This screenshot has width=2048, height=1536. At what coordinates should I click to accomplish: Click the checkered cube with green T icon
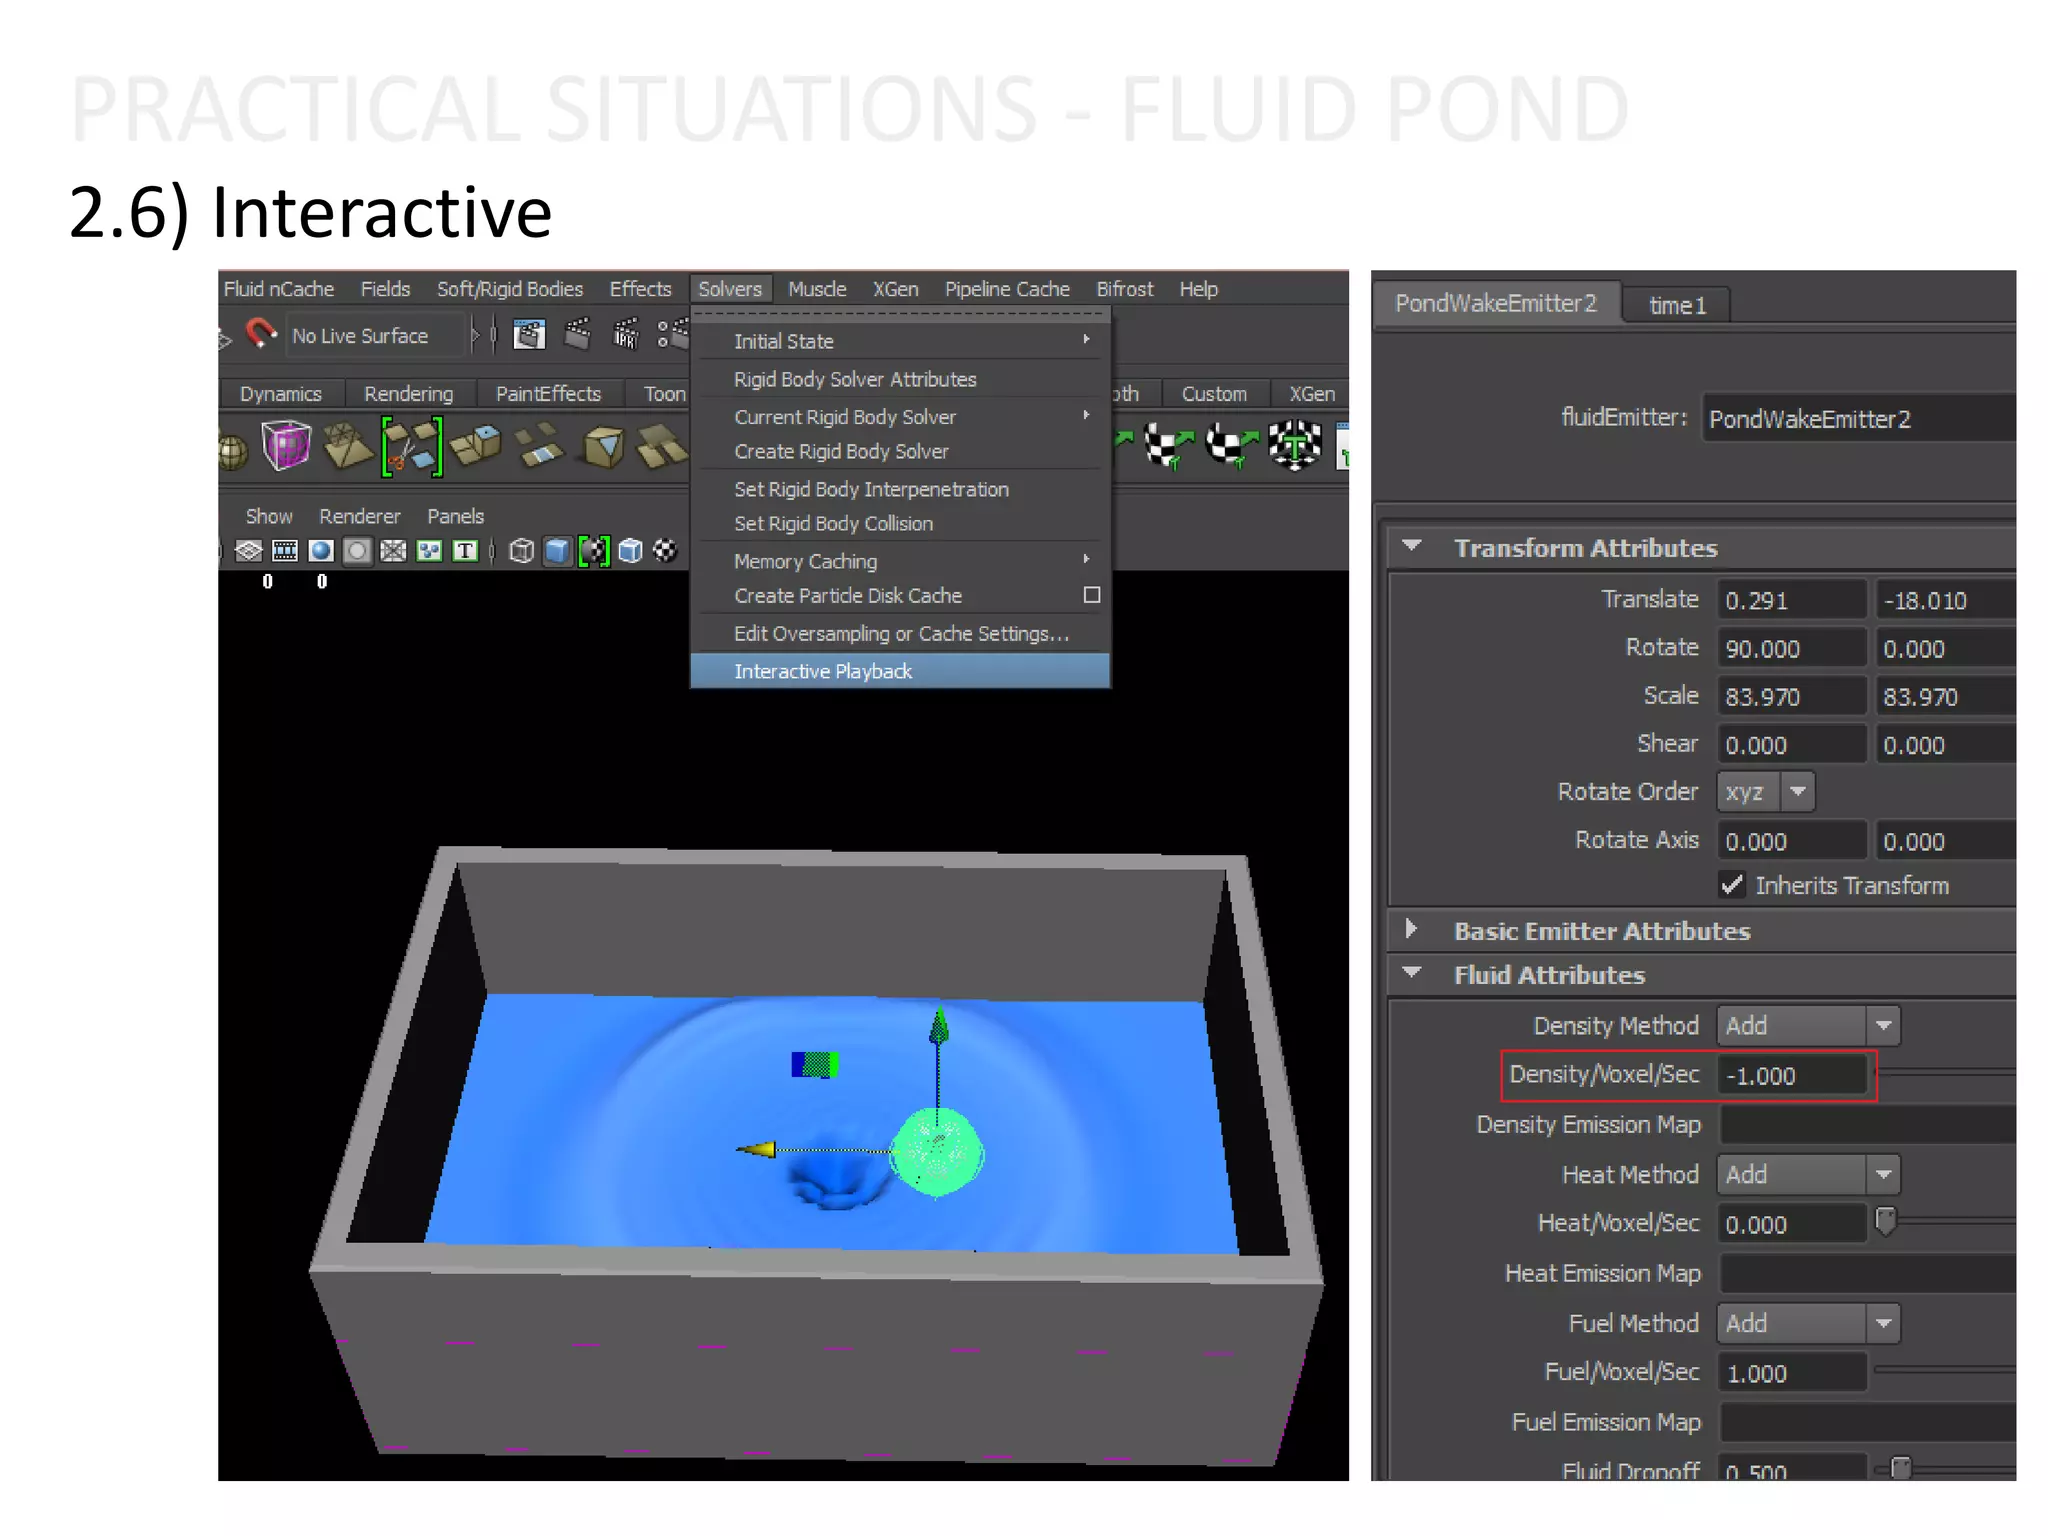pyautogui.click(x=1295, y=445)
